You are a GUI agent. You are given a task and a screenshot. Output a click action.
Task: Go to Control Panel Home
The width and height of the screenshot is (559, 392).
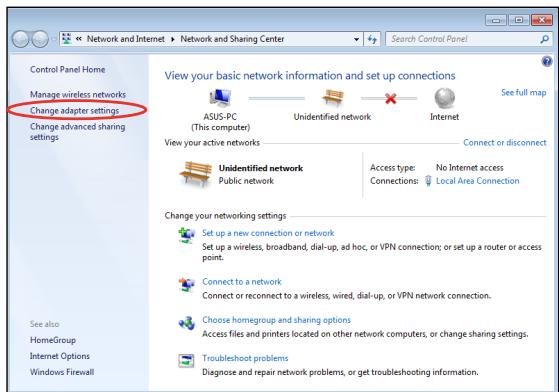pos(67,69)
